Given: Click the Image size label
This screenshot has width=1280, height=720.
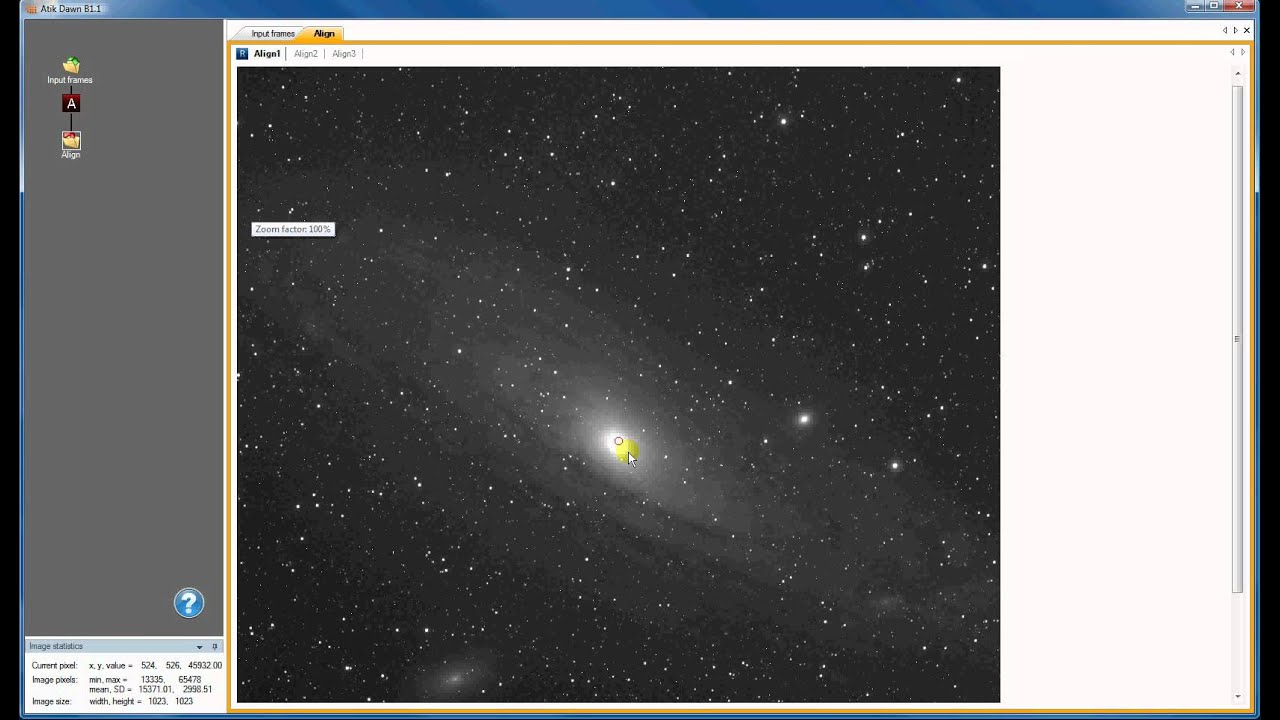Looking at the screenshot, I should click(x=51, y=702).
